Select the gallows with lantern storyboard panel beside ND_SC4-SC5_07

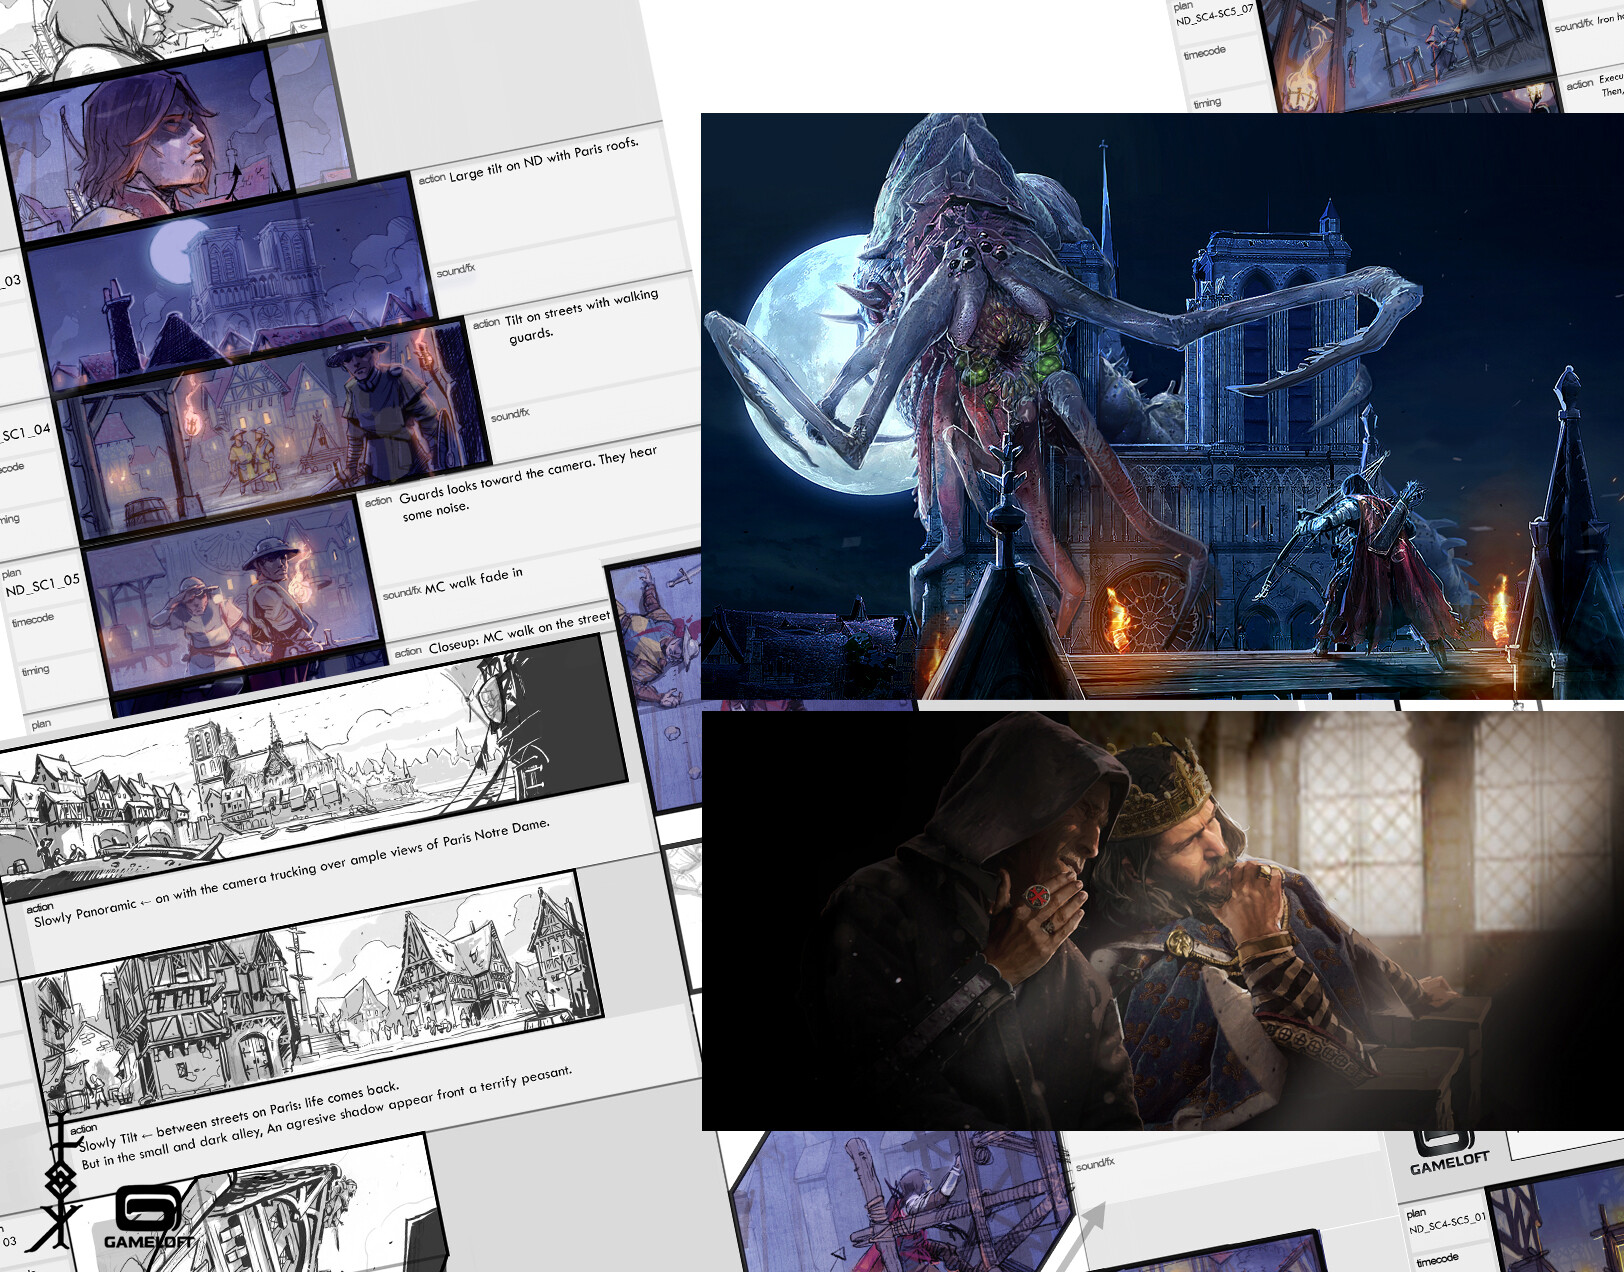[x=1410, y=52]
